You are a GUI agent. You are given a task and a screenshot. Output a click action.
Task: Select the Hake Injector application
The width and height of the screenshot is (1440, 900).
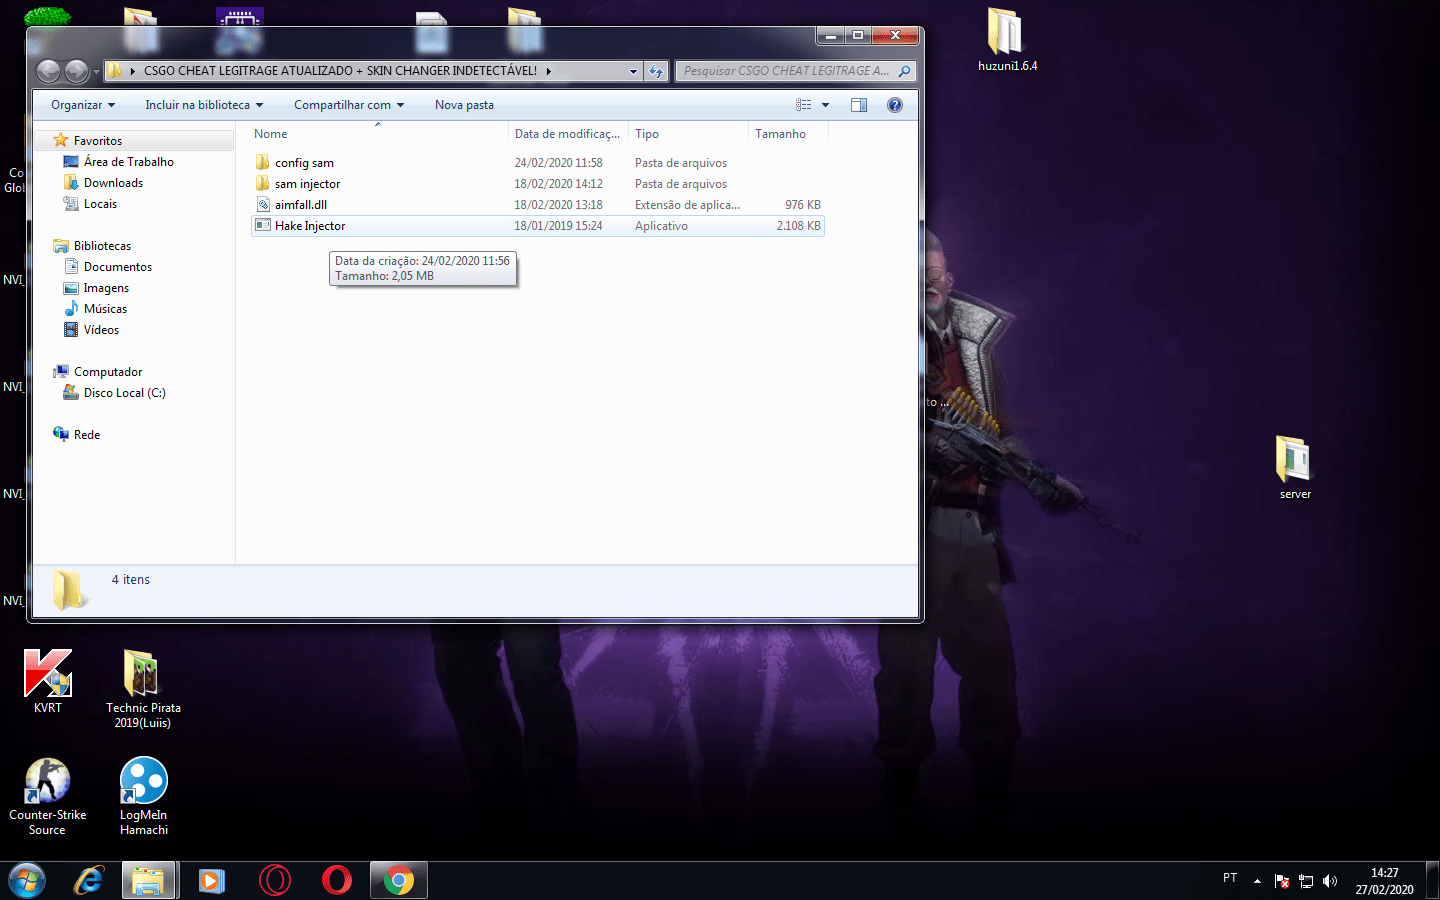538,226
